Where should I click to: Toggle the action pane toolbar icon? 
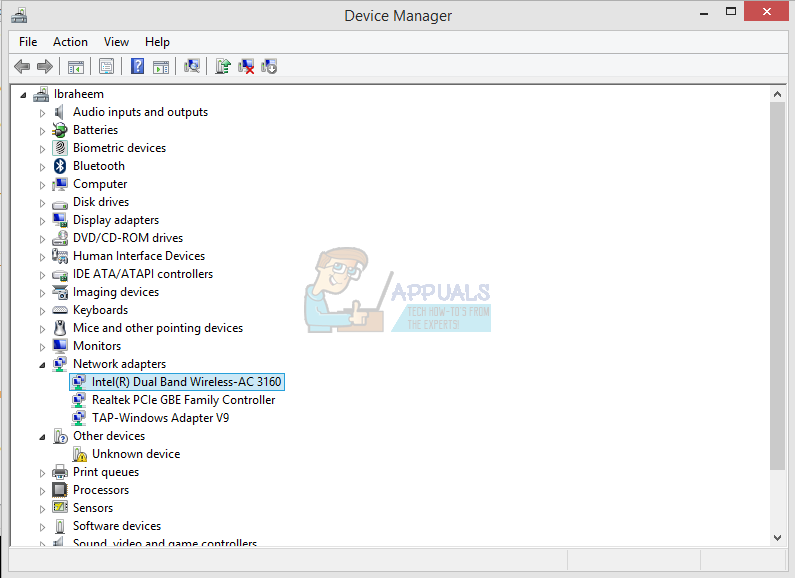coord(161,66)
